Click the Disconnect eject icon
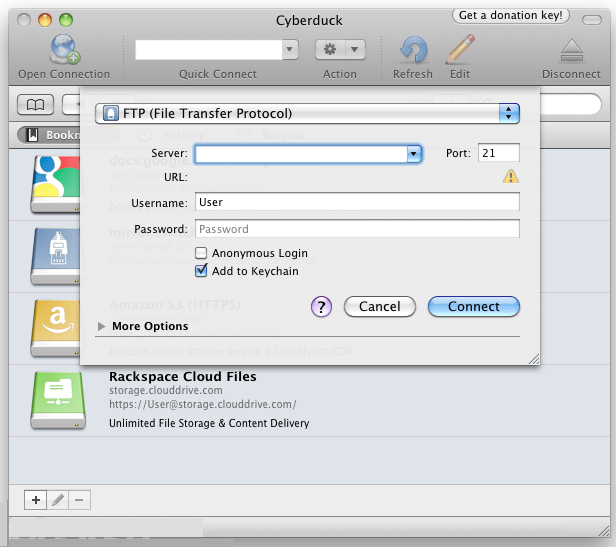616x547 pixels. click(572, 50)
